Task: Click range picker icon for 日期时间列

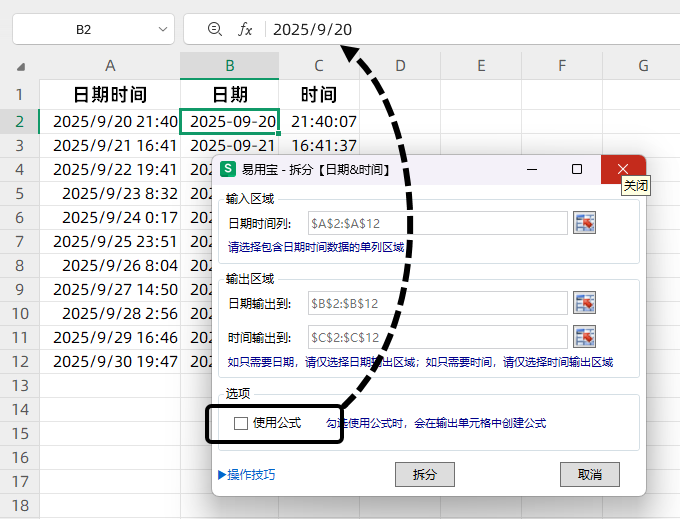Action: pos(584,222)
